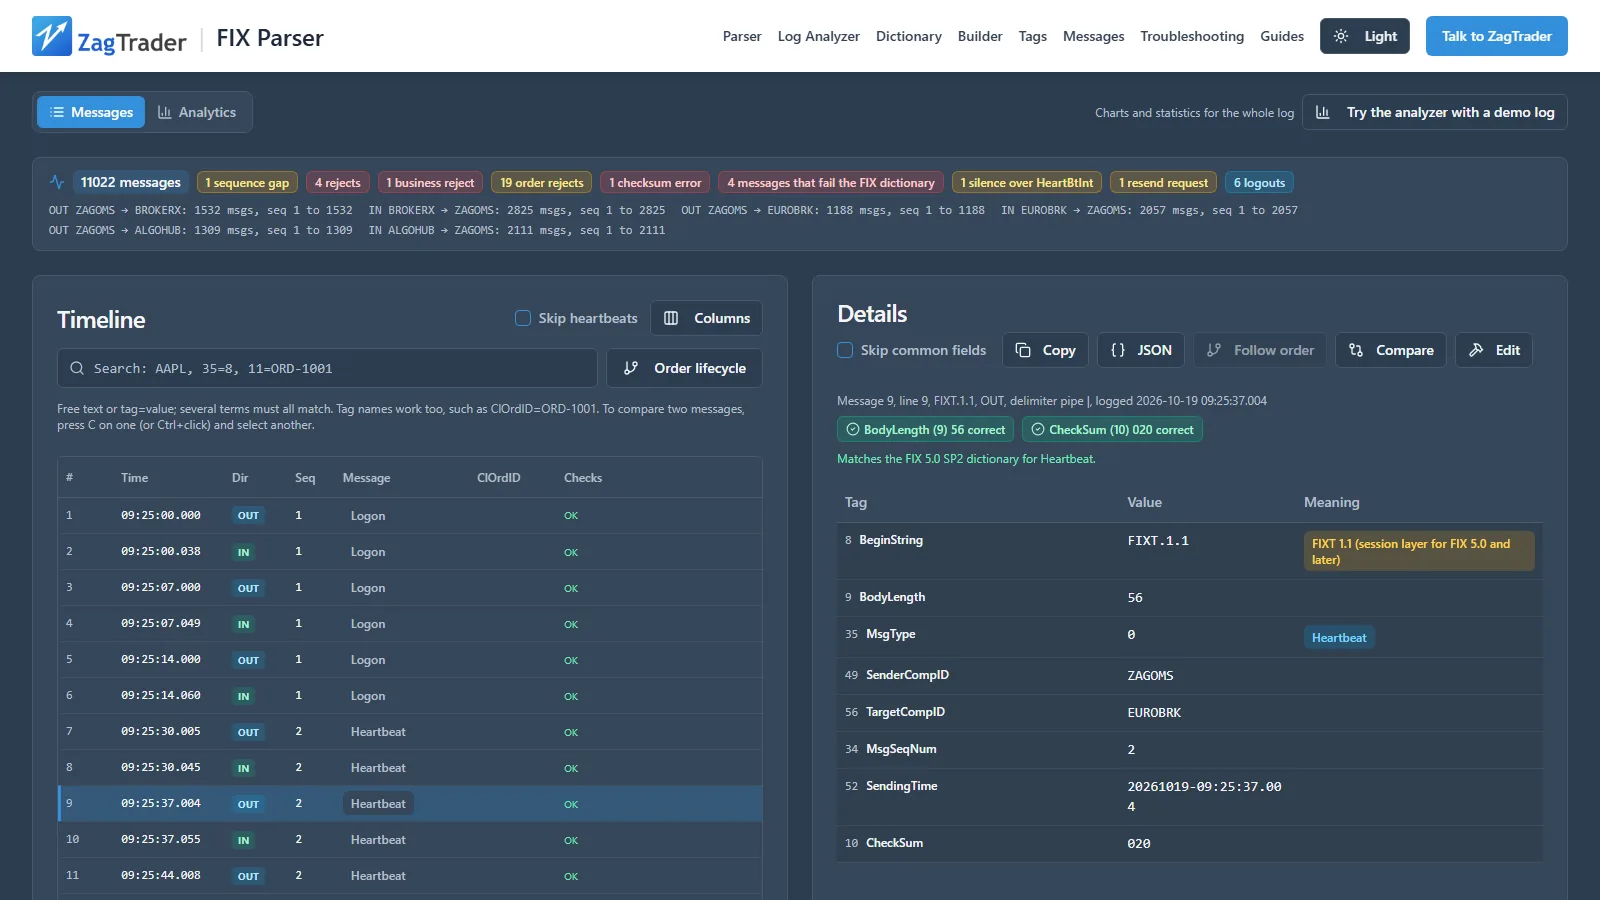The width and height of the screenshot is (1600, 900).
Task: Click the 1 checksum error badge
Action: click(x=655, y=182)
